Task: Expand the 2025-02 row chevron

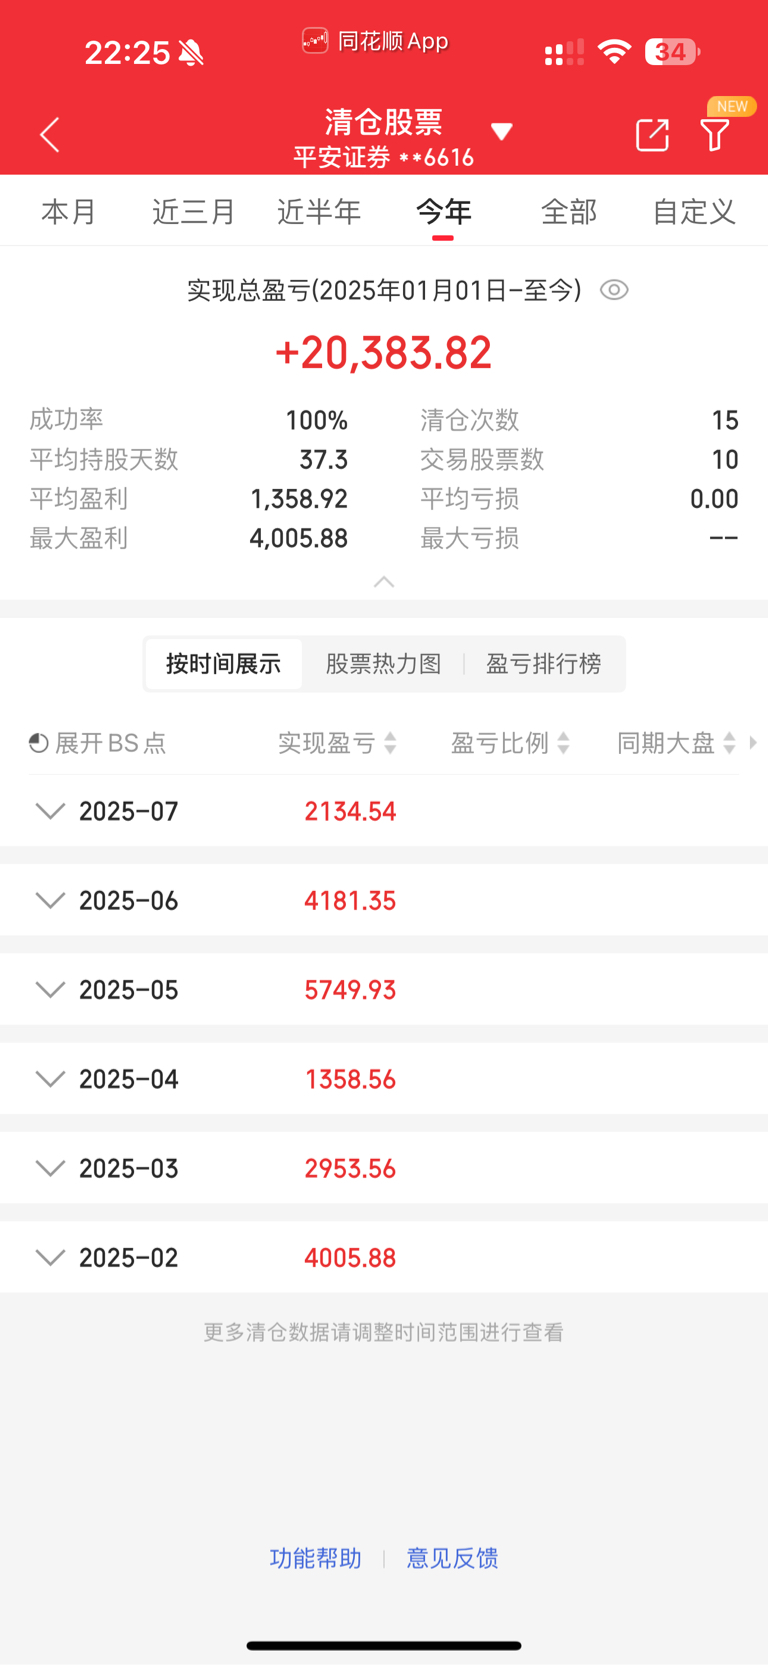Action: pos(50,1257)
